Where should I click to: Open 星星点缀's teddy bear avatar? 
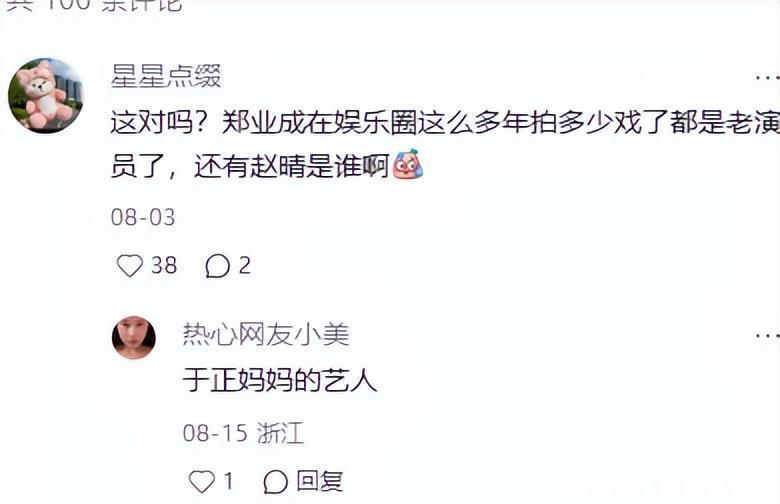click(x=45, y=95)
